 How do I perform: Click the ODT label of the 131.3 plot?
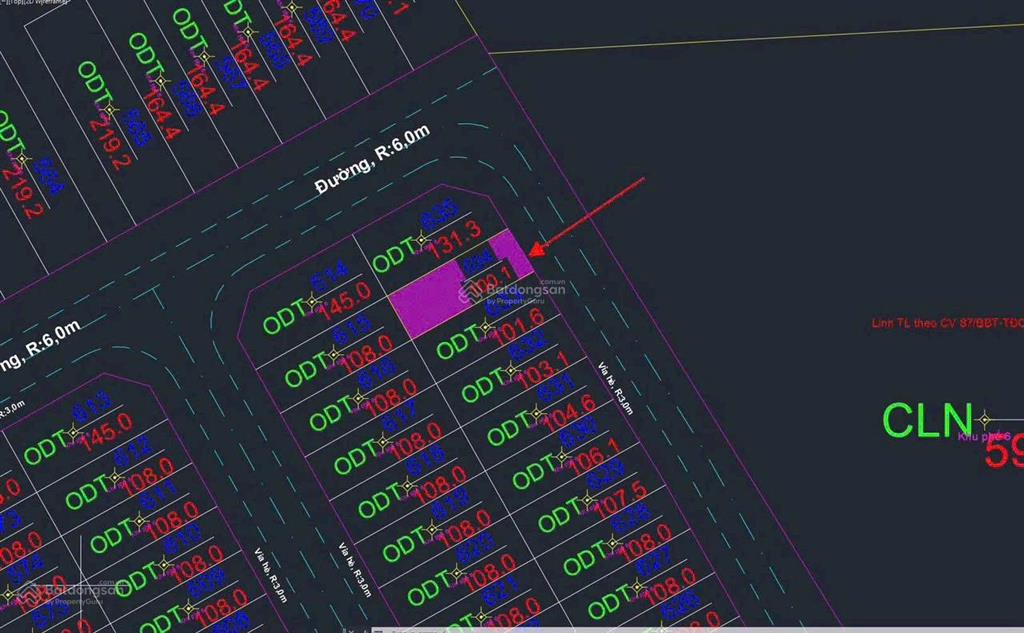392,257
